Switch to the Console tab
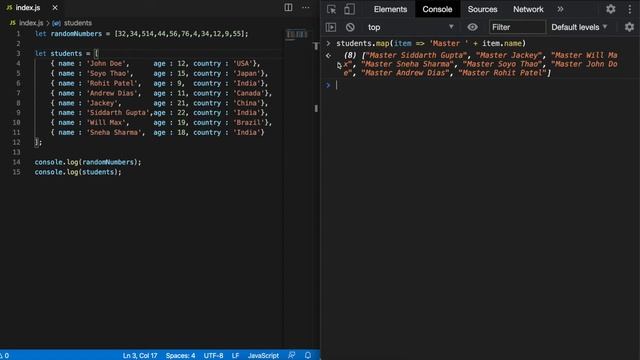640x360 pixels. [x=437, y=9]
